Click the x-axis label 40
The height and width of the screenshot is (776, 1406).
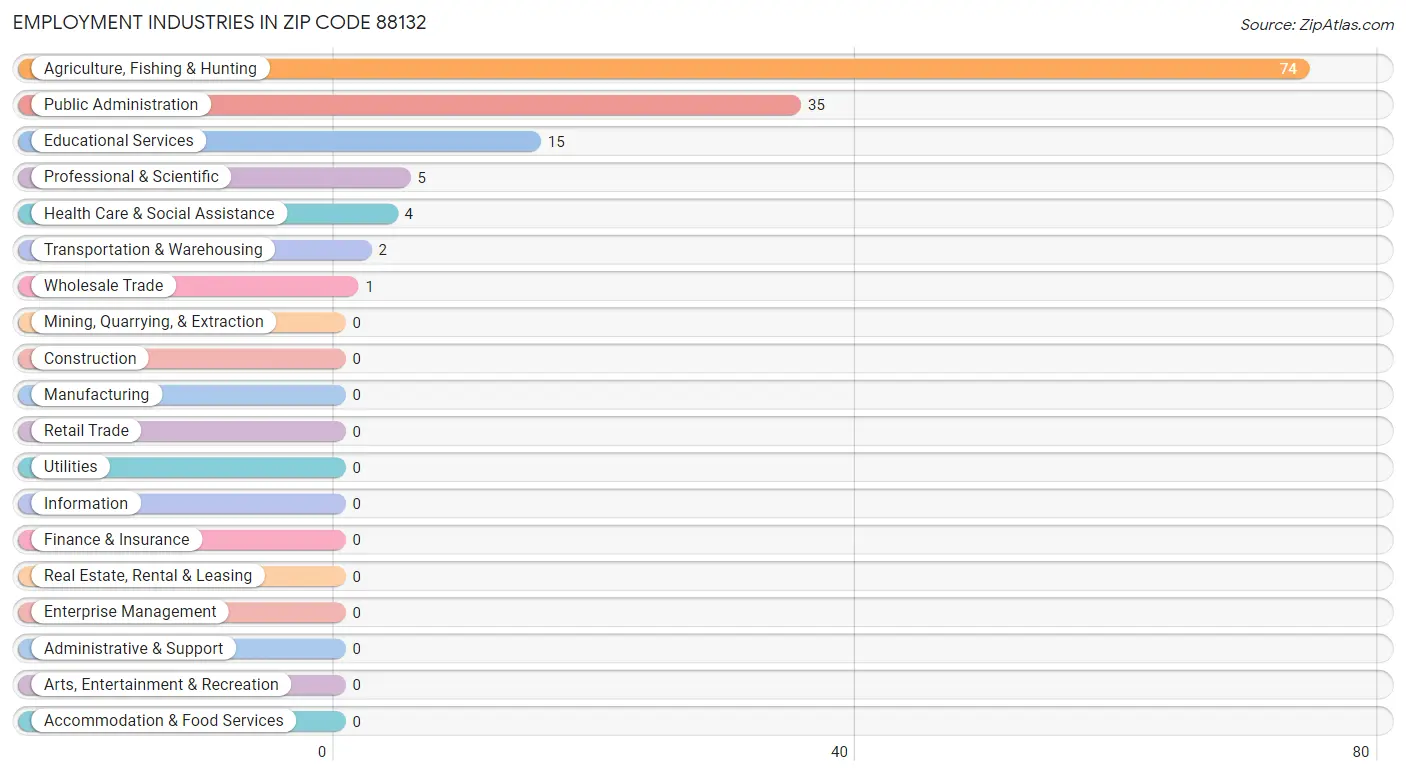coord(840,752)
